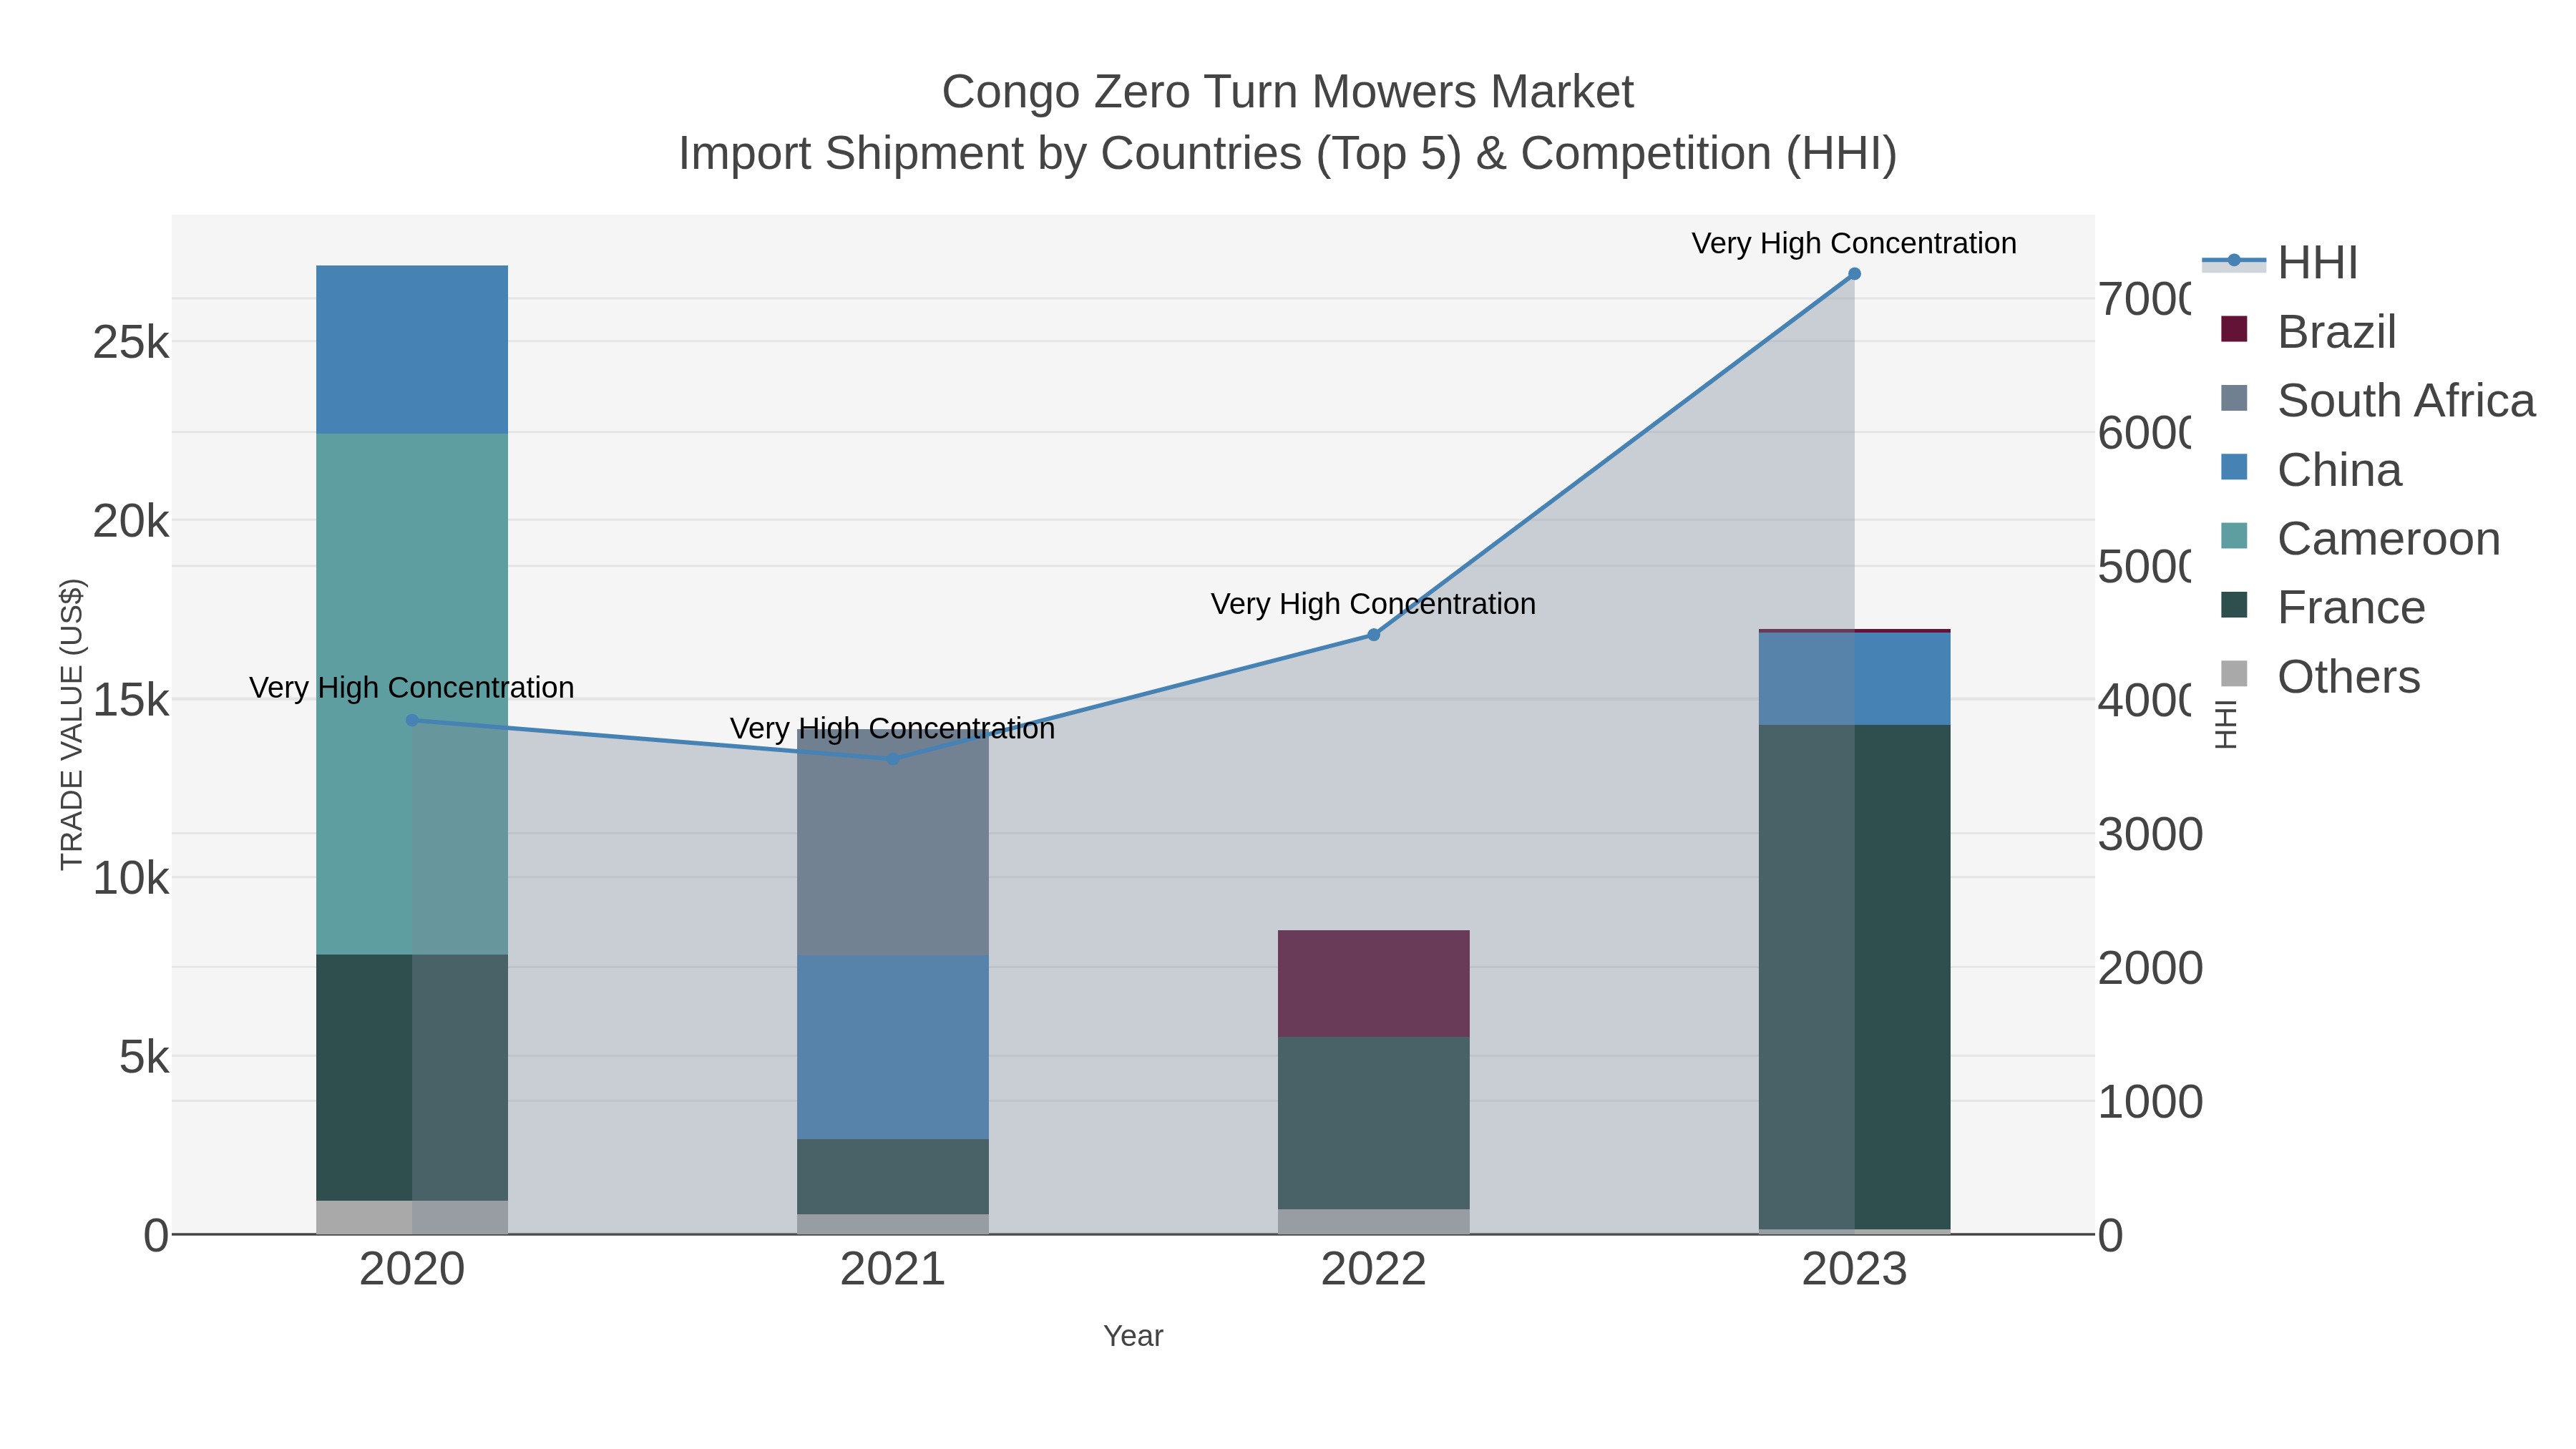Click the HHI data point for 2022
Screen dimensions: 2576x1449
pos(1373,635)
